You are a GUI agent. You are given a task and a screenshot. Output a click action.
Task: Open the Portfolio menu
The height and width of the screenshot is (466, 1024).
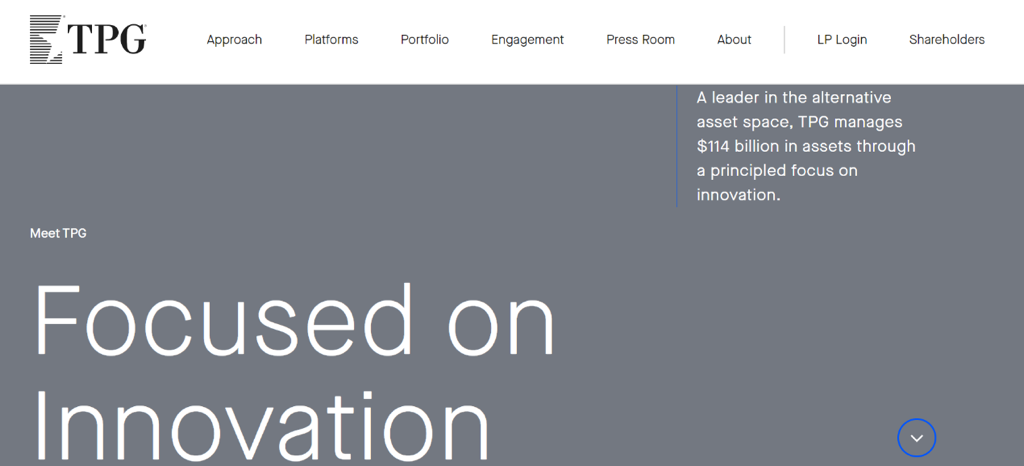click(x=424, y=40)
